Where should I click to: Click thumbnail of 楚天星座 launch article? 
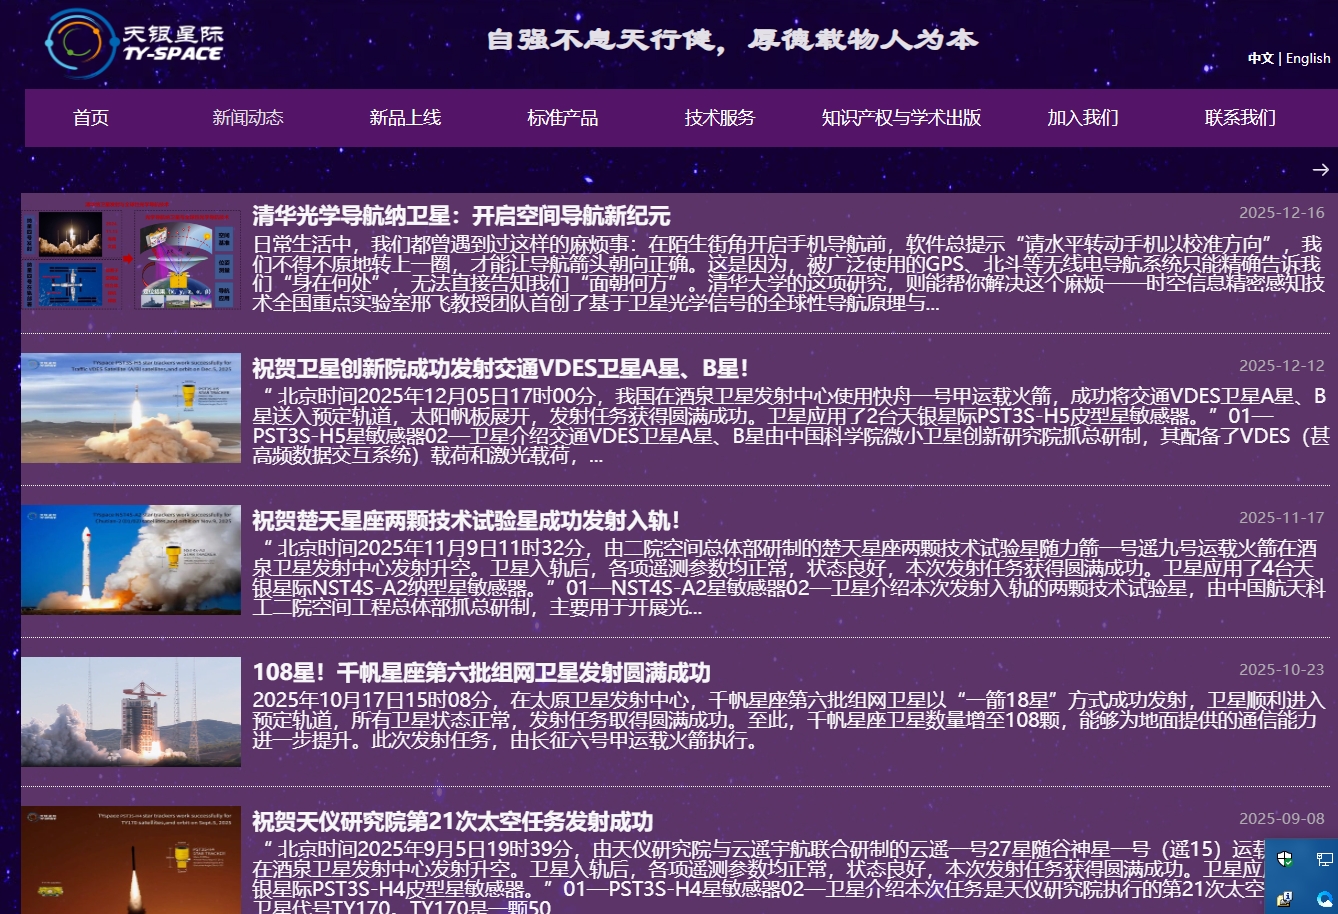[x=131, y=560]
